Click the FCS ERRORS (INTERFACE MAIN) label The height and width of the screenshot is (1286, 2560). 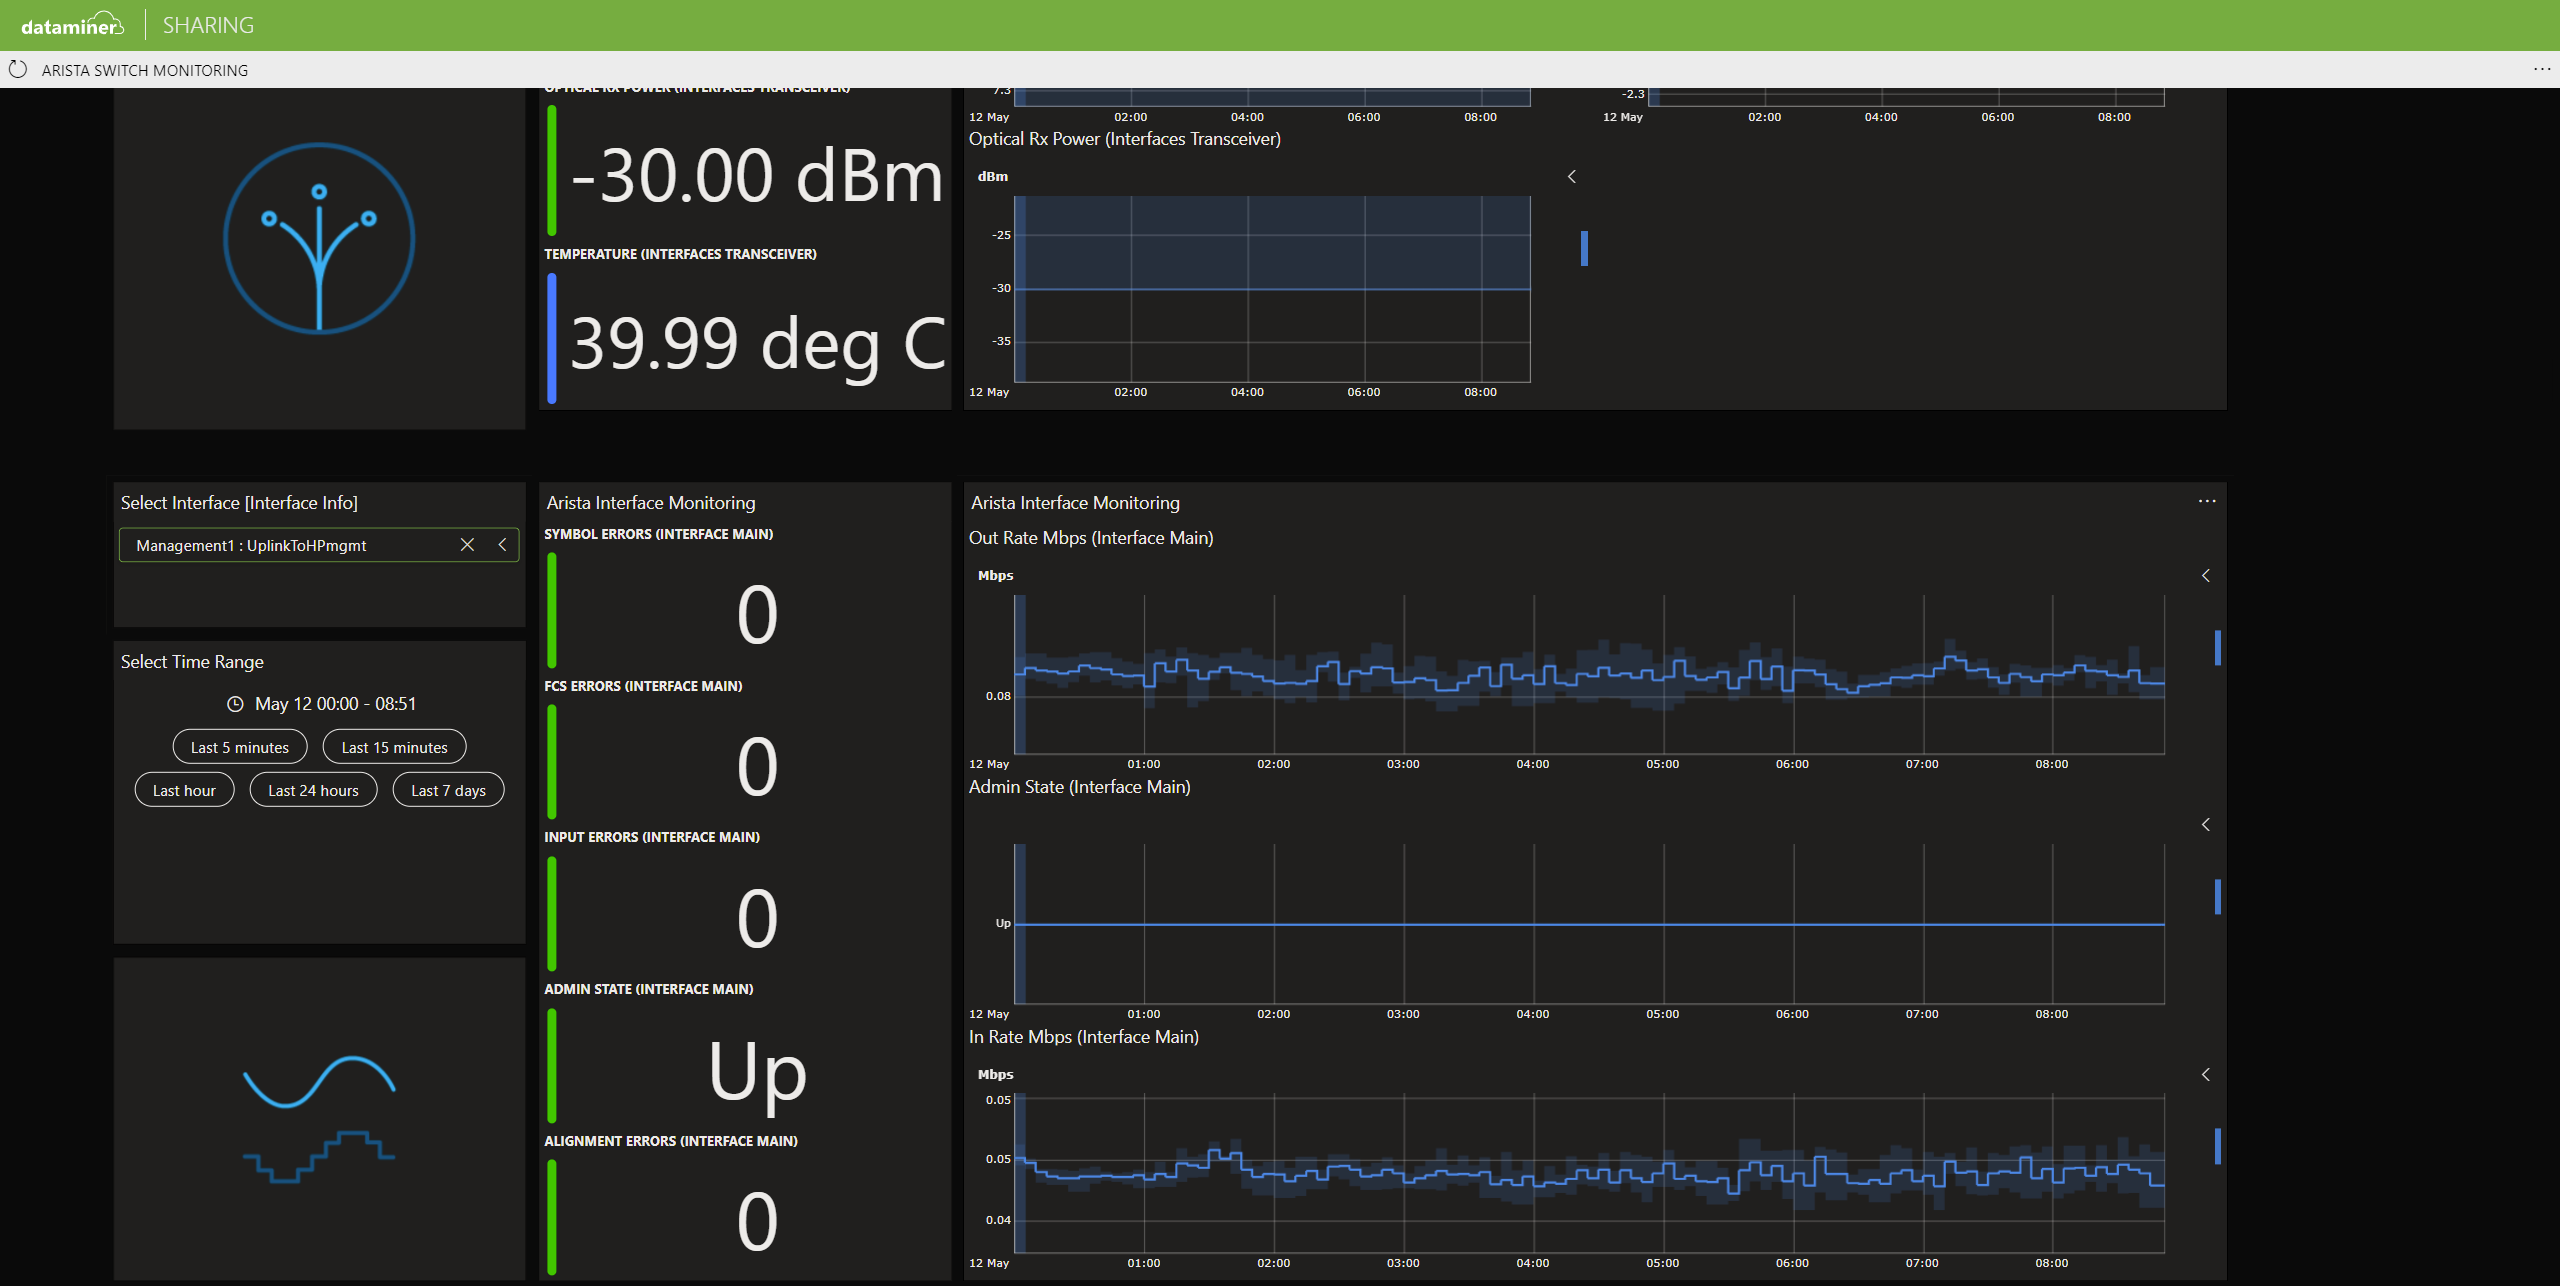click(643, 686)
